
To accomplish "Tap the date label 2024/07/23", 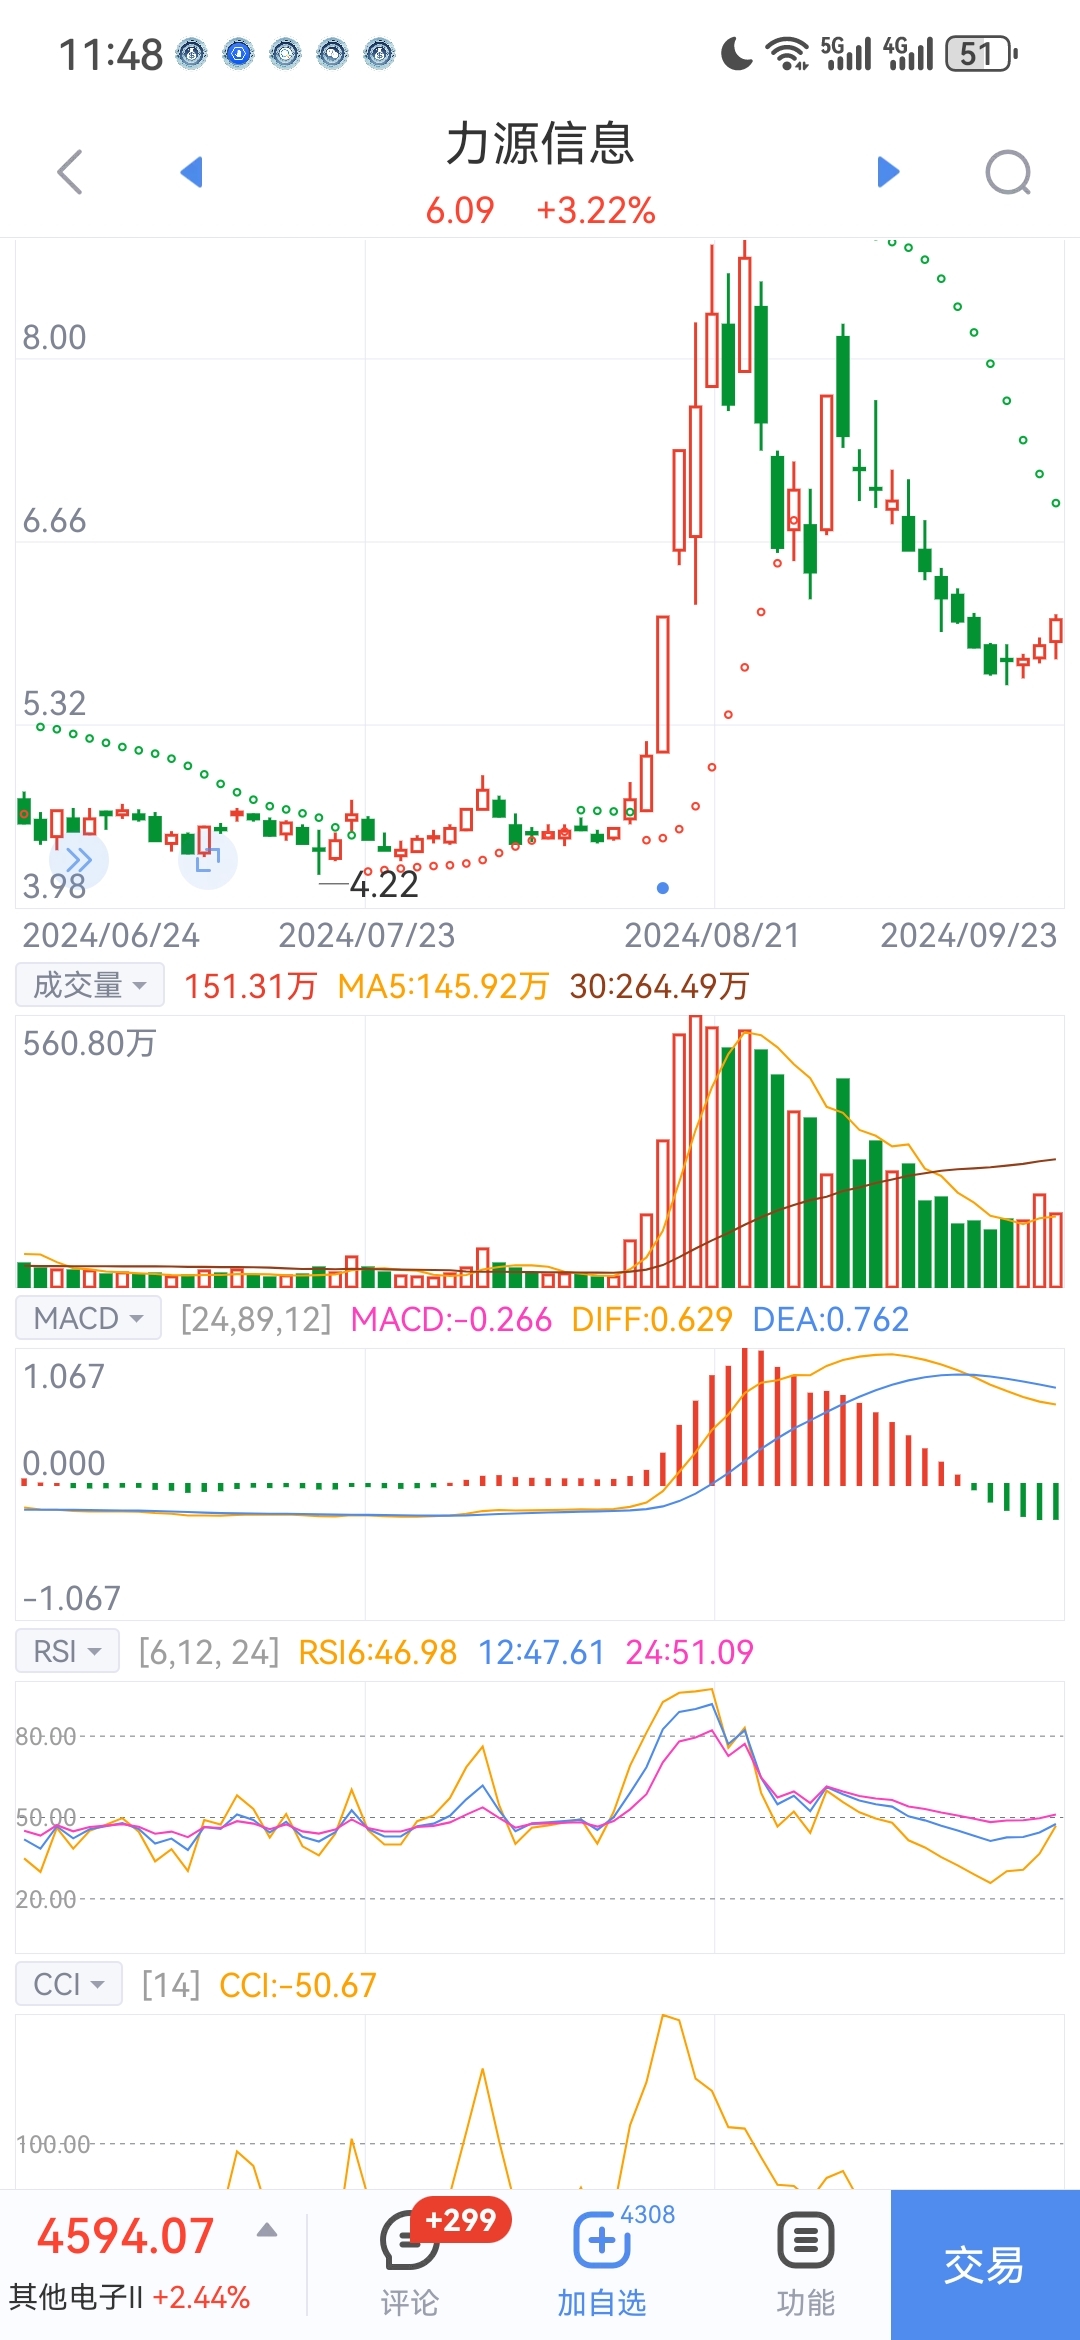I will click(x=366, y=935).
